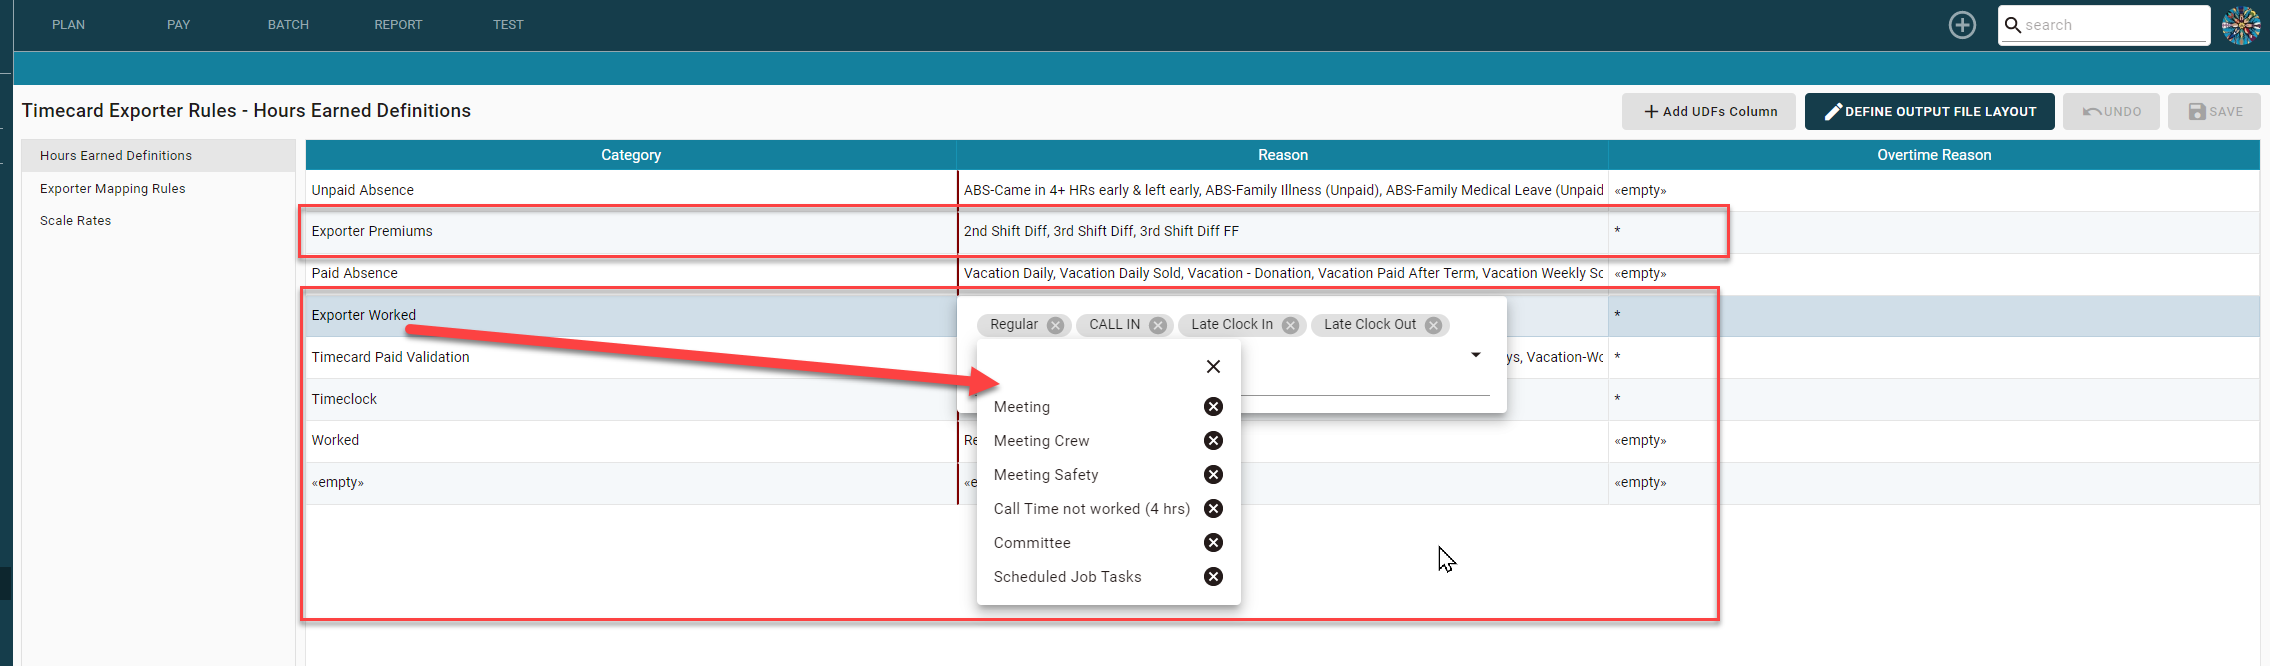Click the ABS-Came in 4+ HRs reason cell

(1283, 190)
